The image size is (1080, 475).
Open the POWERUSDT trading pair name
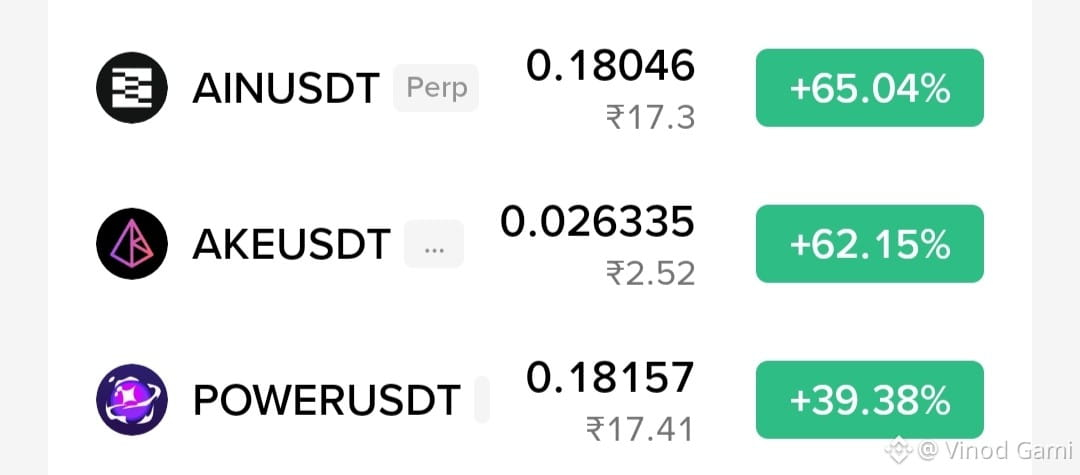[x=326, y=400]
